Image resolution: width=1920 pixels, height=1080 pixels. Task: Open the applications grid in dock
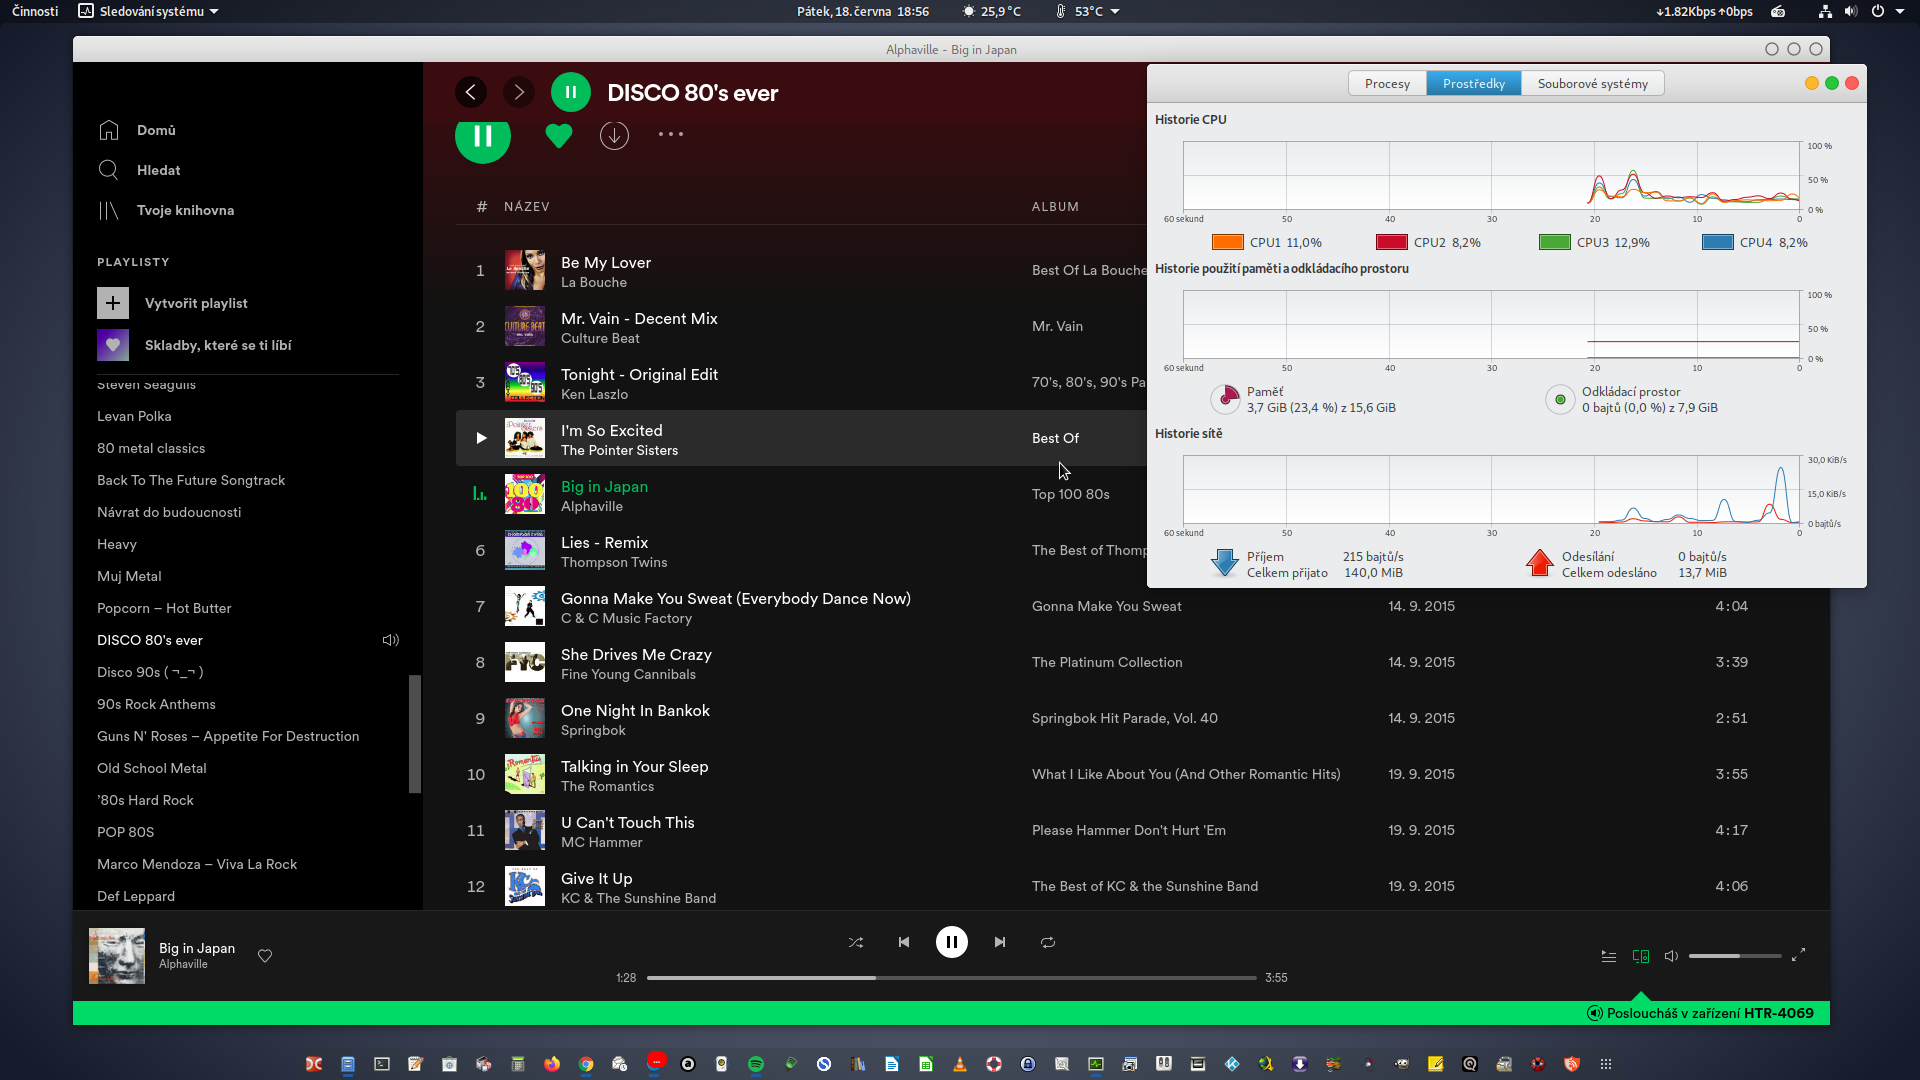pos(1606,1064)
